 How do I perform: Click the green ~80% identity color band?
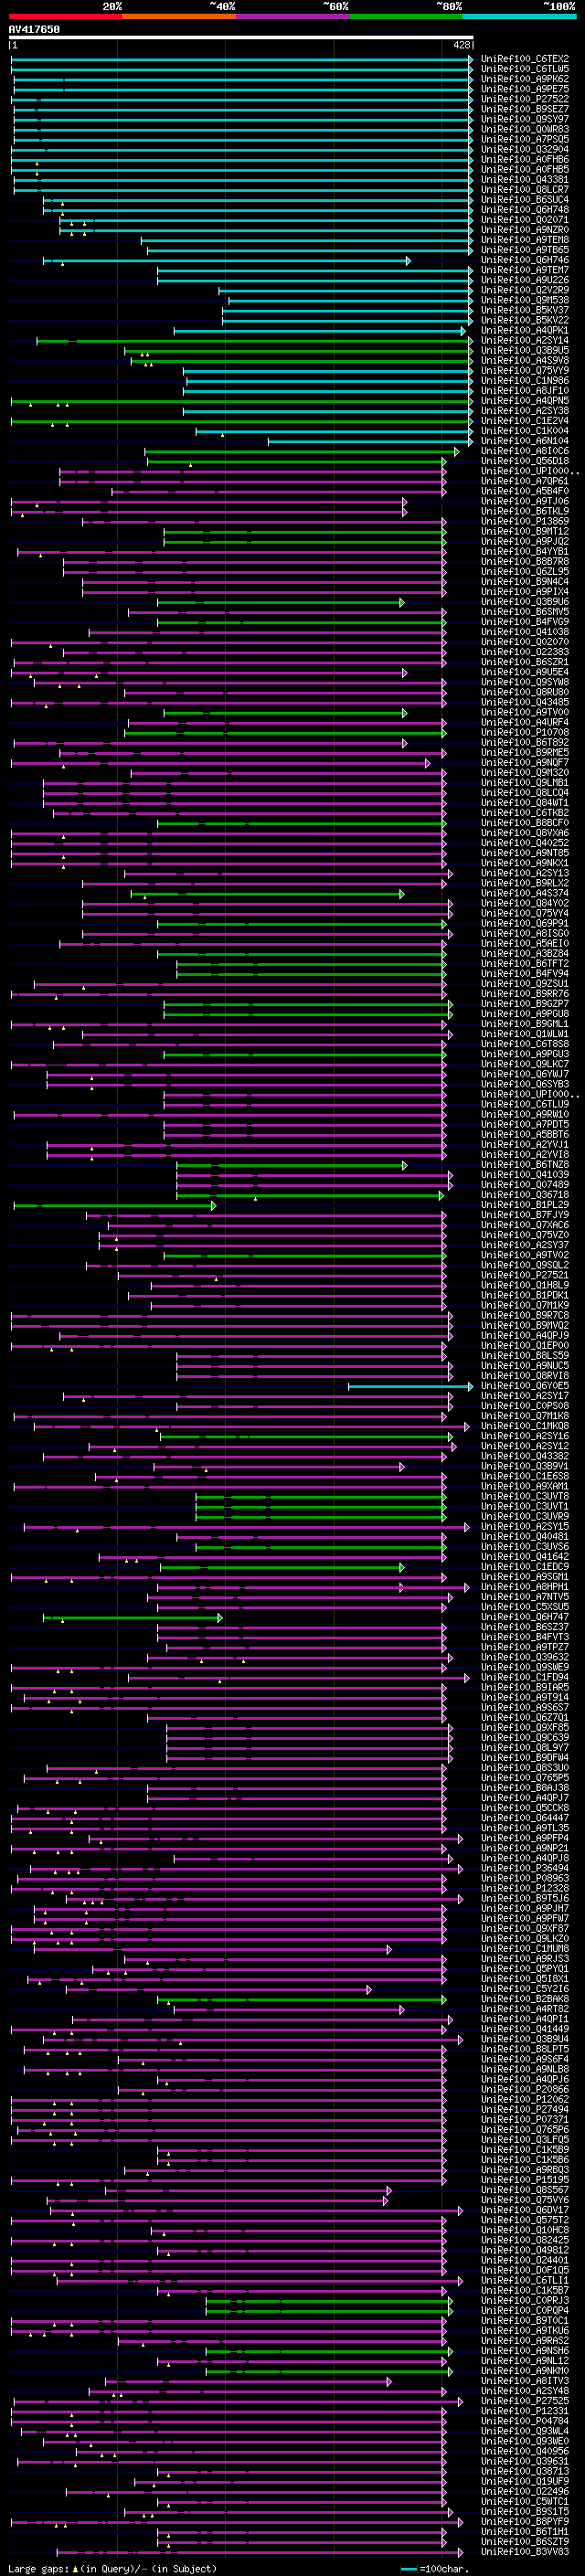pos(406,16)
